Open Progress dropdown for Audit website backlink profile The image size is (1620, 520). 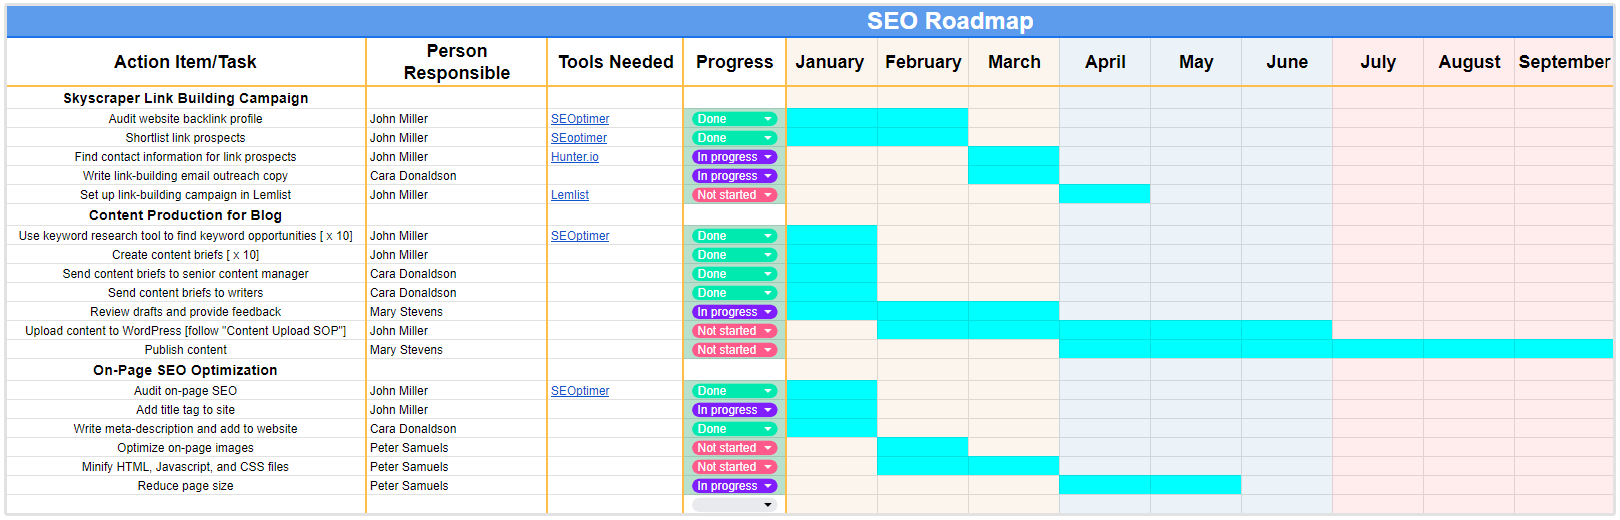[768, 119]
